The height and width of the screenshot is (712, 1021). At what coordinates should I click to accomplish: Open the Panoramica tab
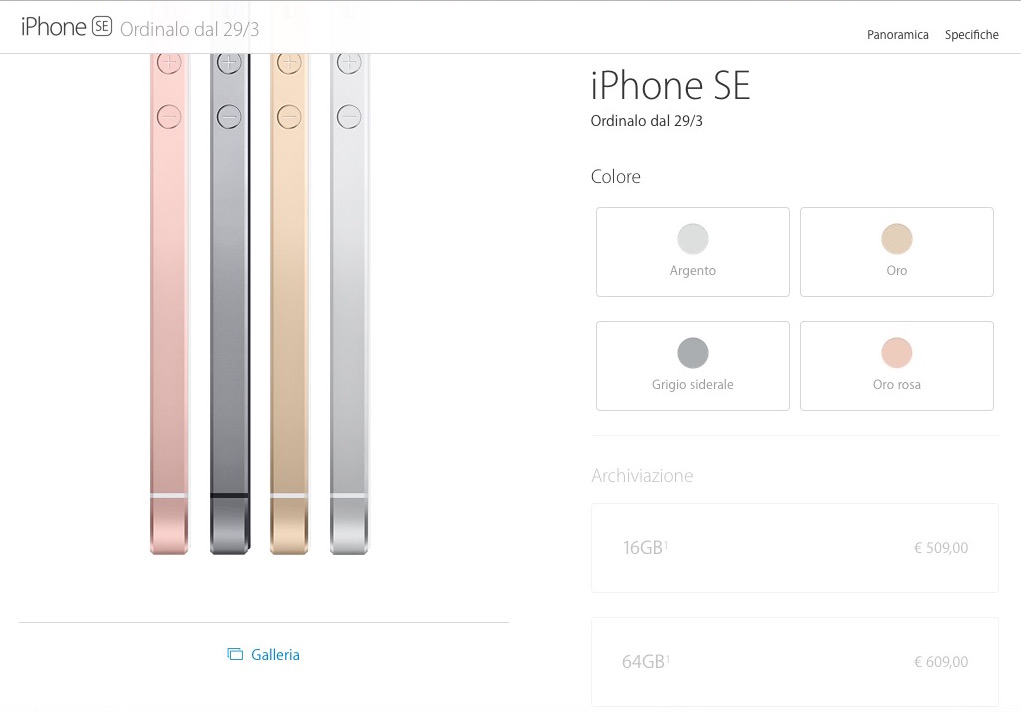pyautogui.click(x=897, y=35)
